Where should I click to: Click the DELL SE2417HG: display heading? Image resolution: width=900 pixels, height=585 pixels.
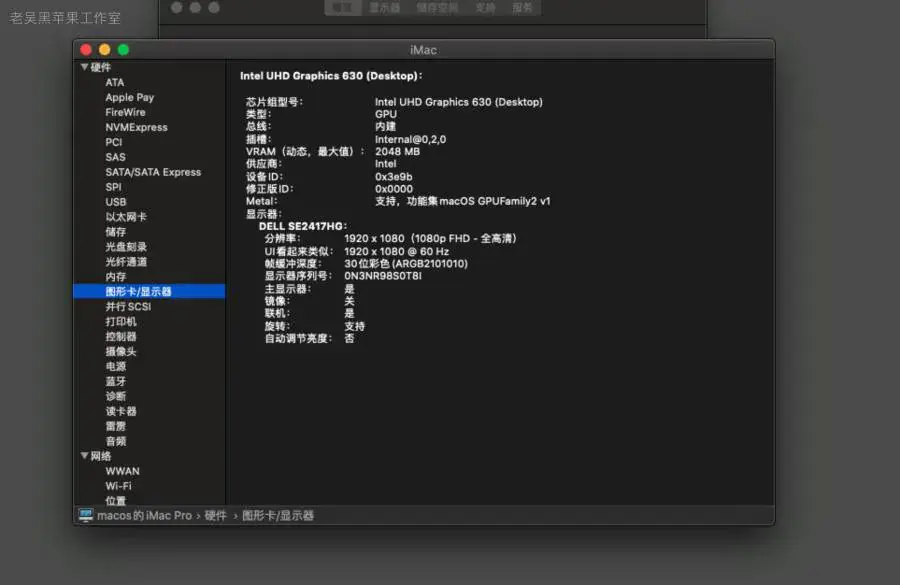302,226
